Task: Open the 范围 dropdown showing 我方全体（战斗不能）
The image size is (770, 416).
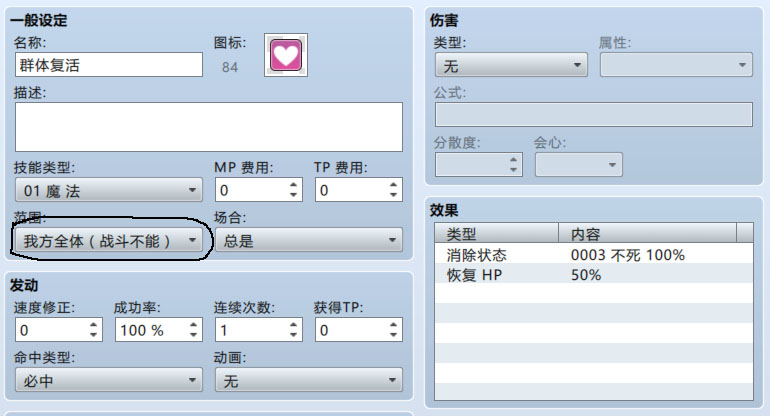Action: tap(109, 240)
